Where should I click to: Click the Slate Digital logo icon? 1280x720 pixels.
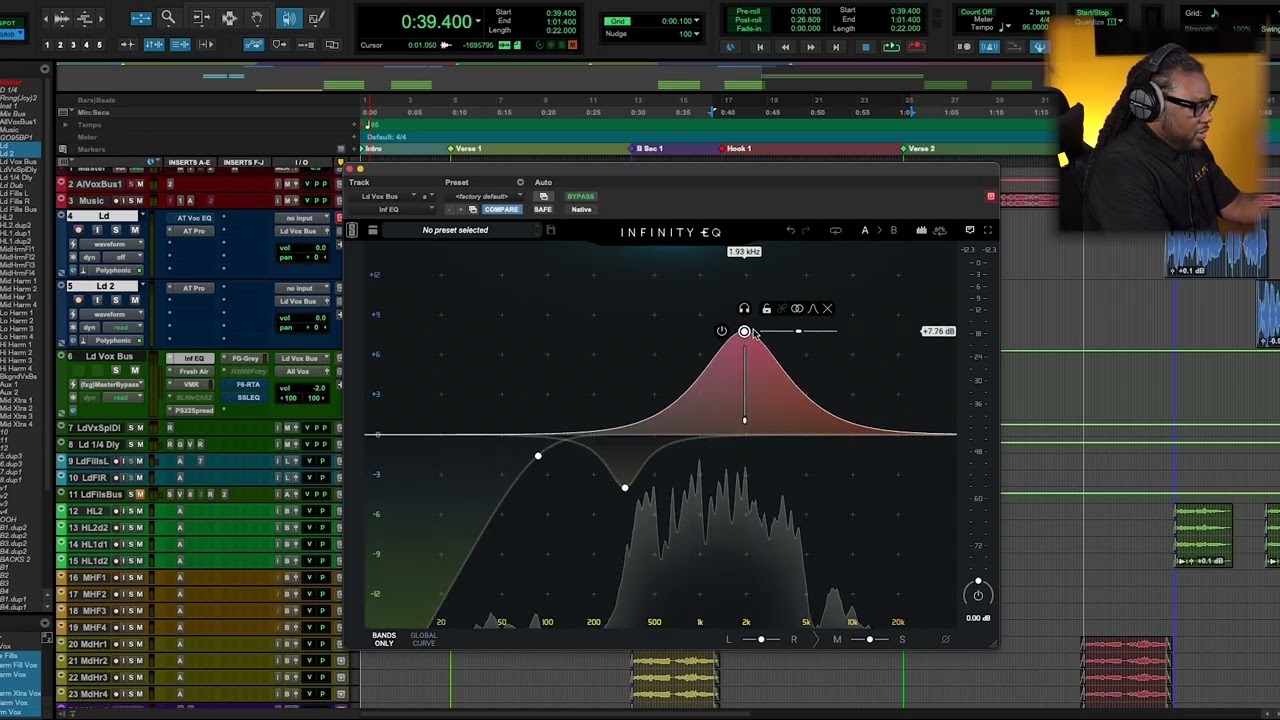click(352, 231)
